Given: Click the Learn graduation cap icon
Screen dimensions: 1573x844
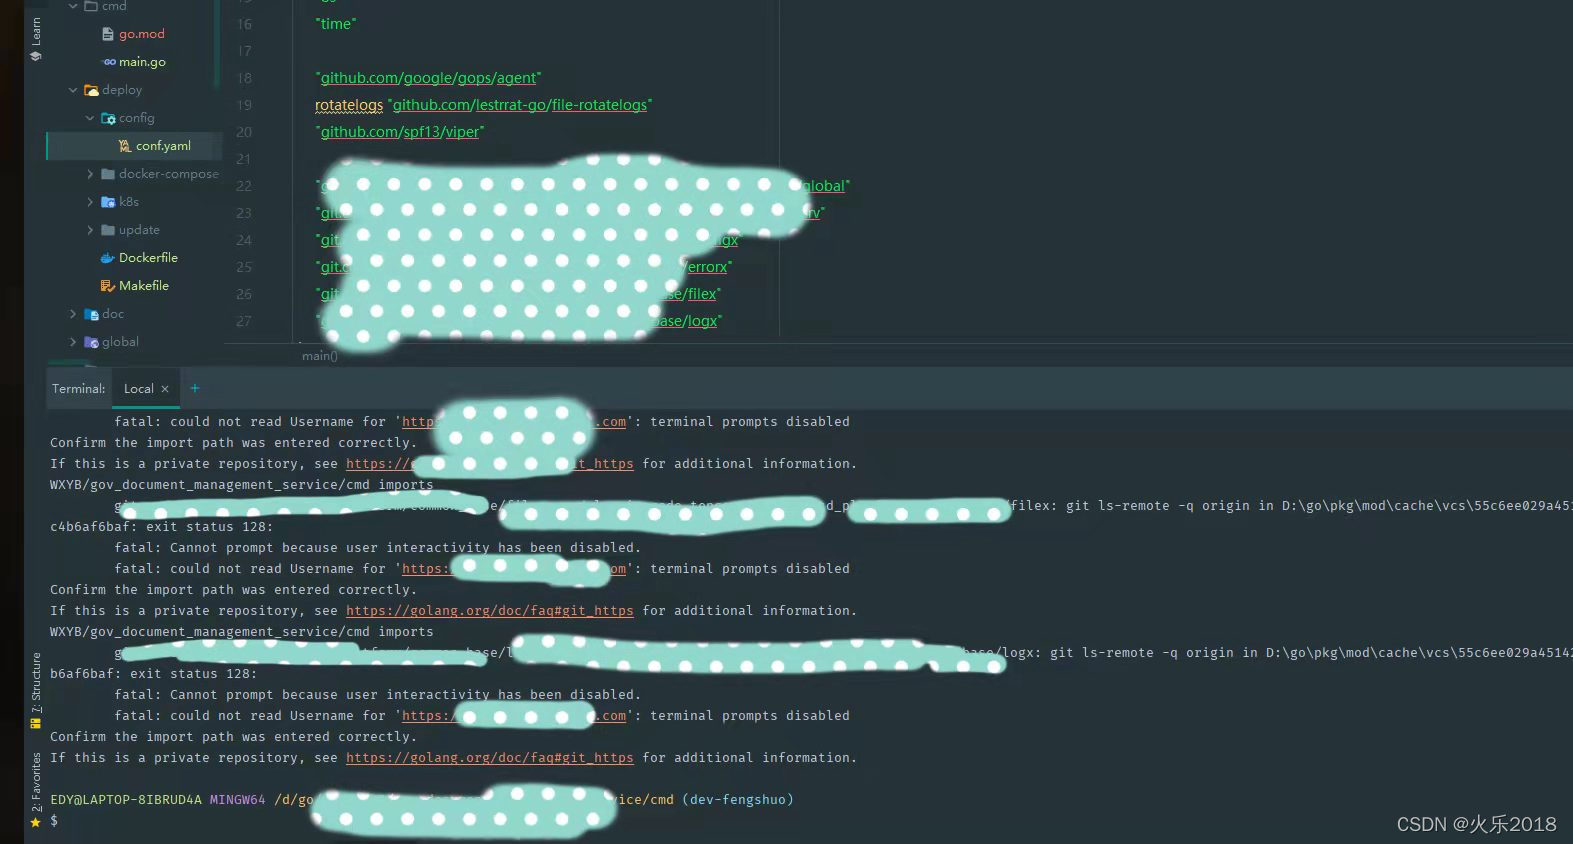Looking at the screenshot, I should tap(36, 56).
